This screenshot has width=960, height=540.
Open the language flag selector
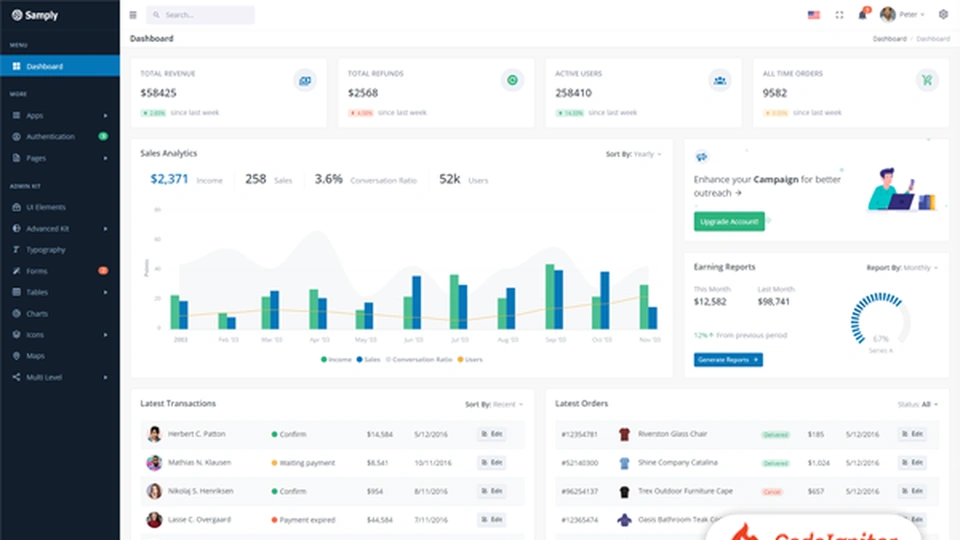click(813, 15)
